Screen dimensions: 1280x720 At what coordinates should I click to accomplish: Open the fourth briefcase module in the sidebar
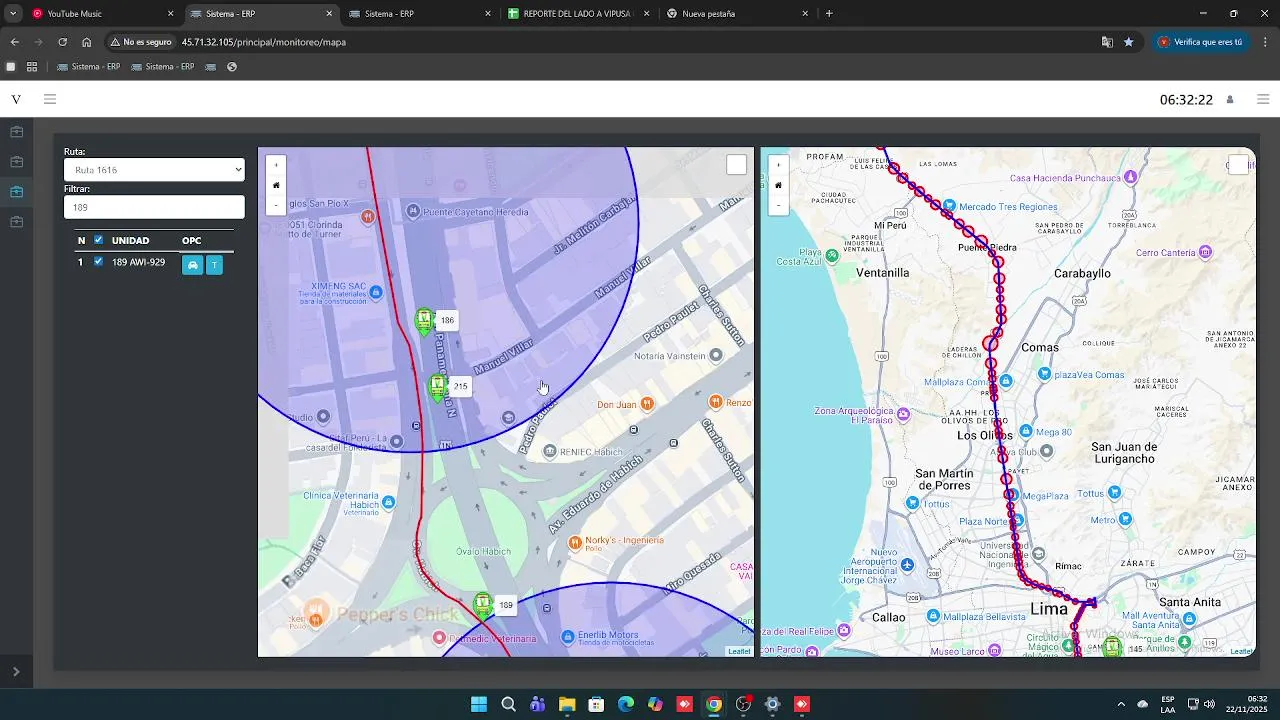pos(16,222)
